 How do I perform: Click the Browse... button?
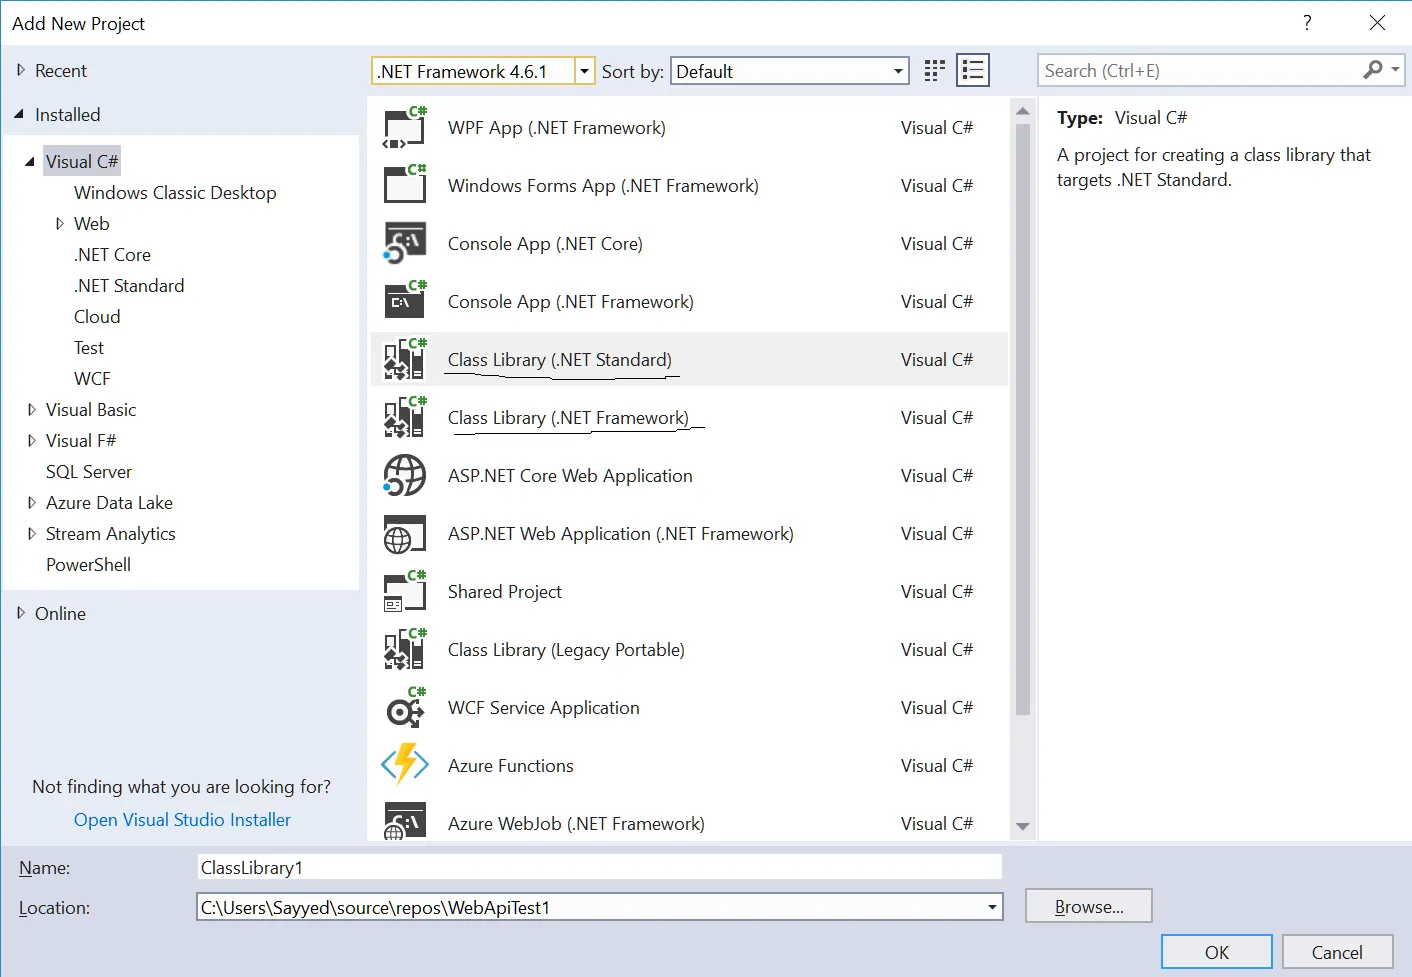(x=1089, y=906)
